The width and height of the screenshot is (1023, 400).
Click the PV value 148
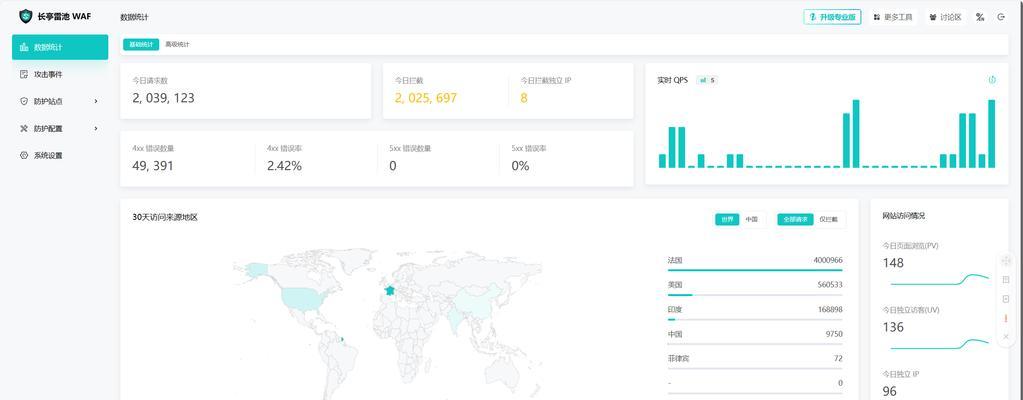click(x=893, y=262)
